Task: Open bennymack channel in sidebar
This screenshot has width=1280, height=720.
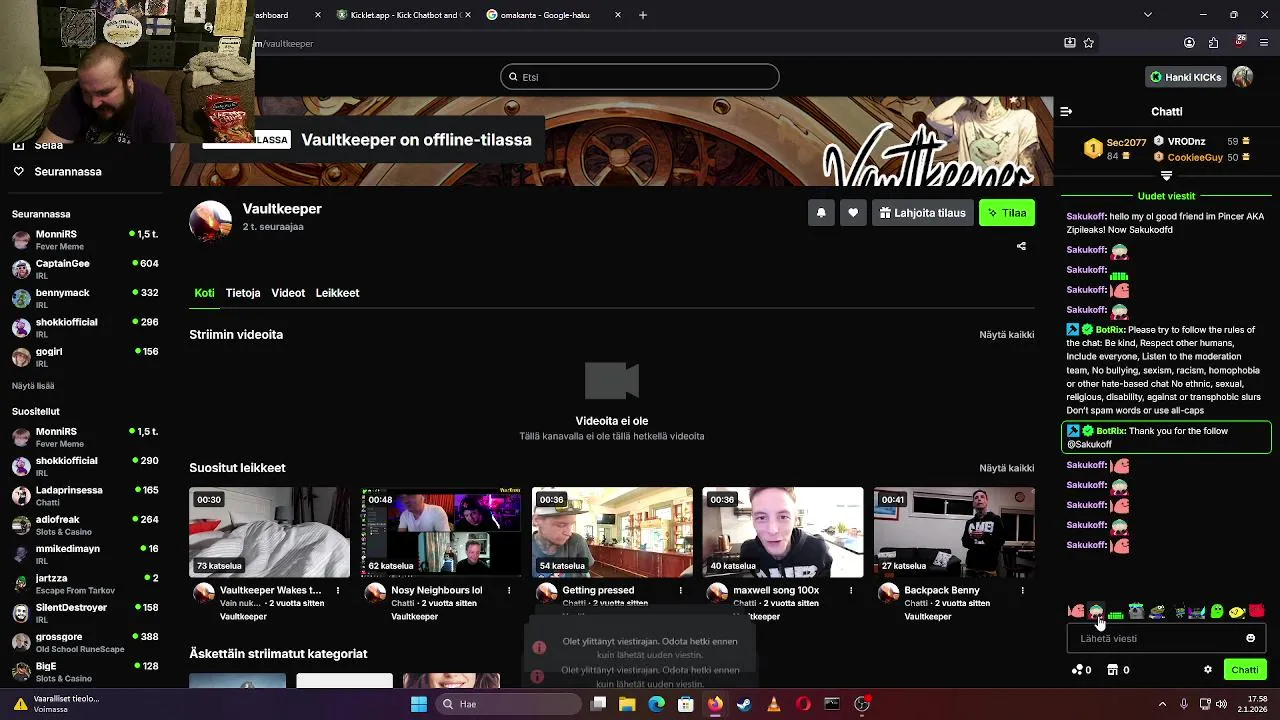Action: tap(85, 298)
